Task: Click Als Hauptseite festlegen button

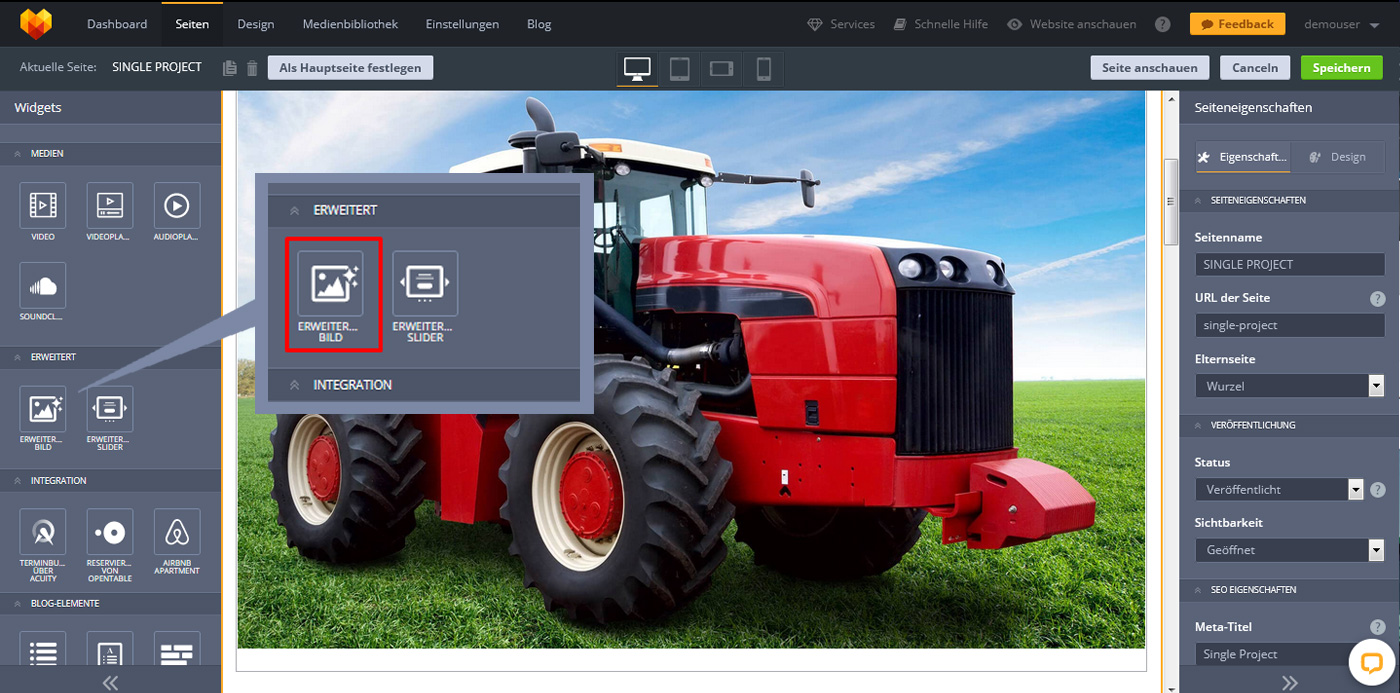Action: click(350, 68)
